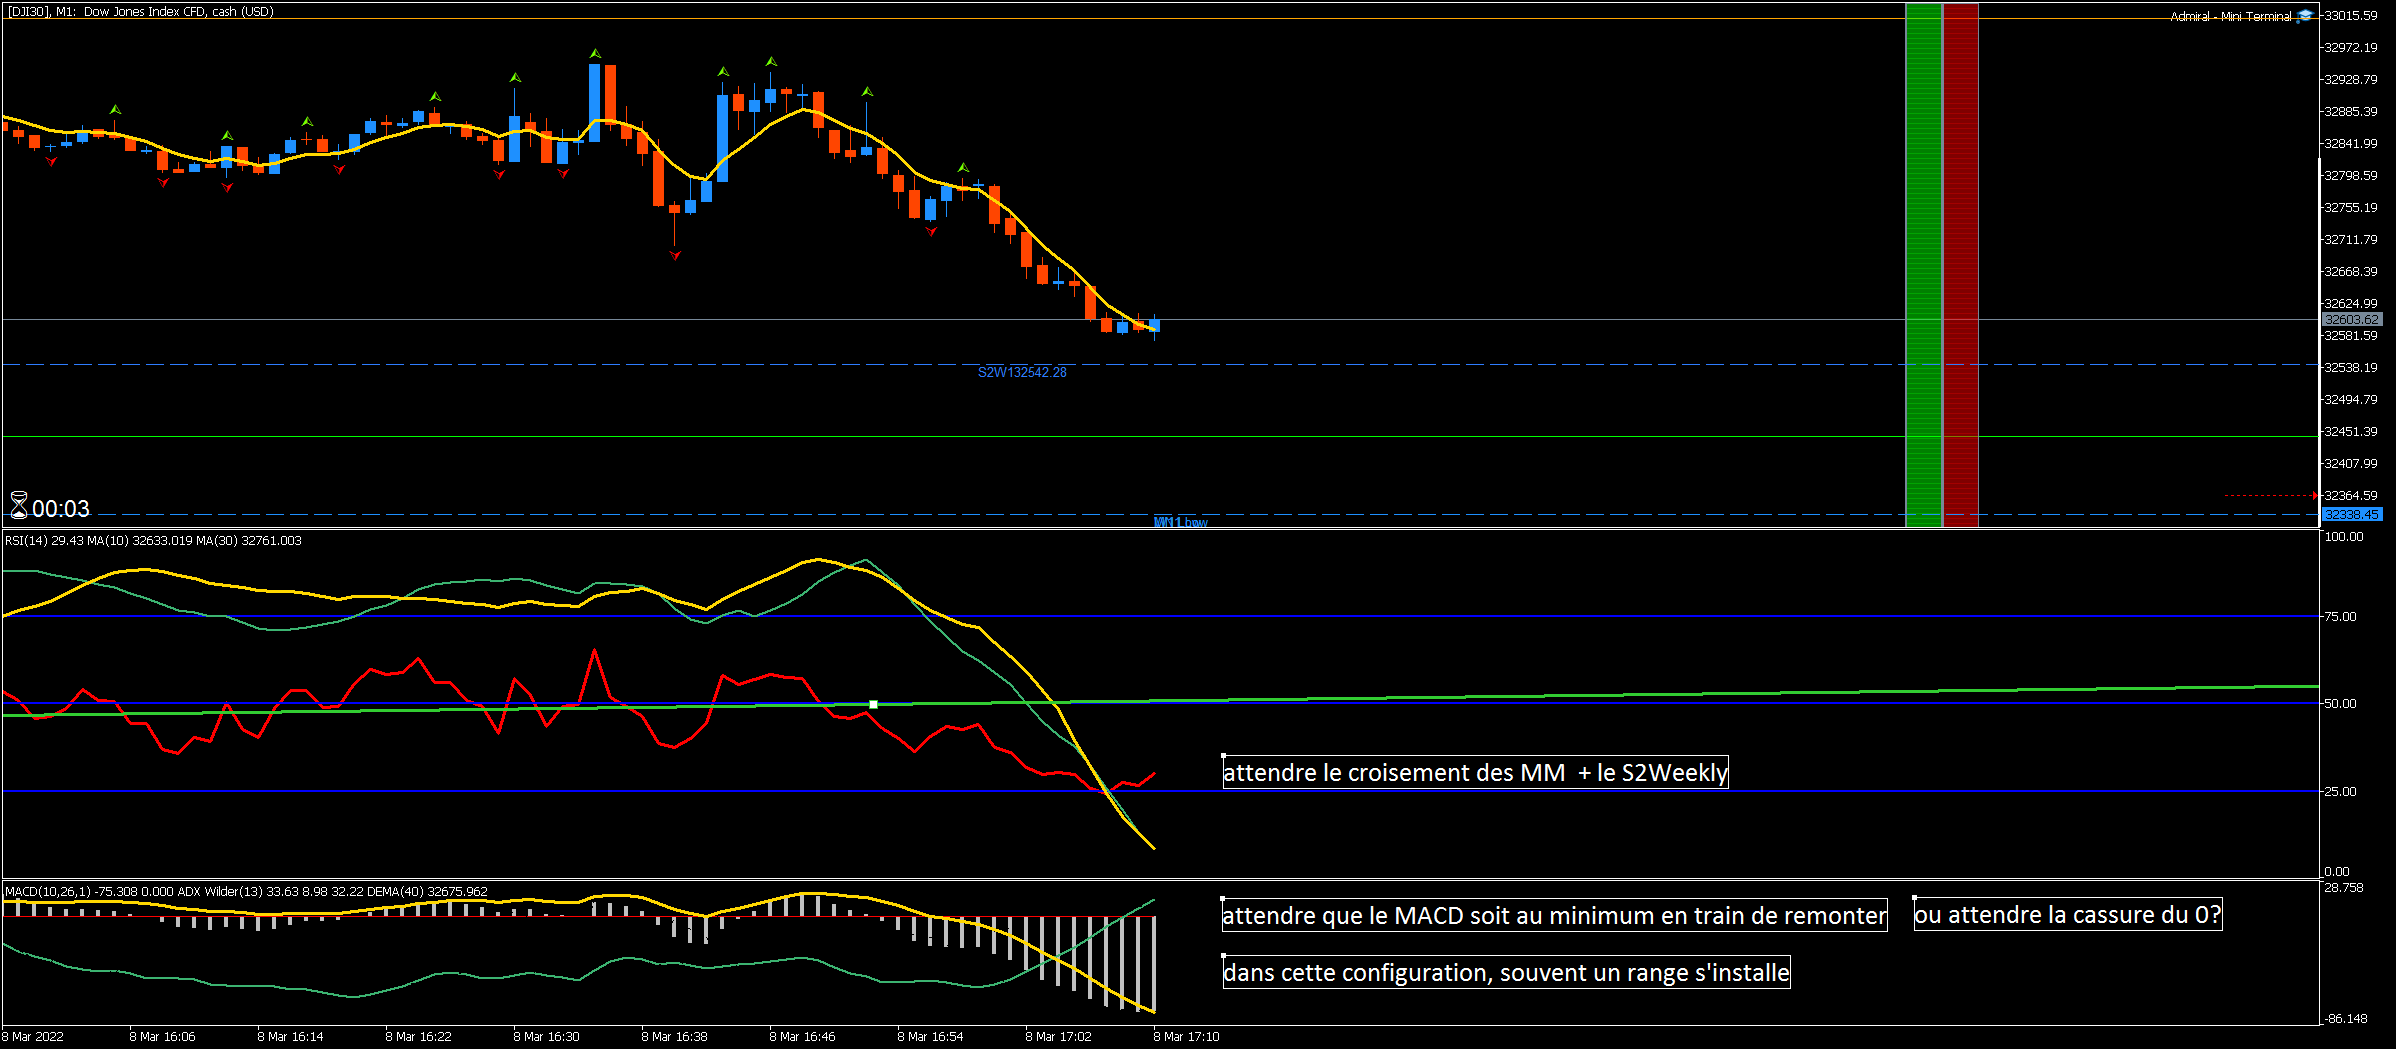This screenshot has width=2396, height=1049.
Task: Select the red fractal arrow below the 16:38 low
Action: point(675,256)
